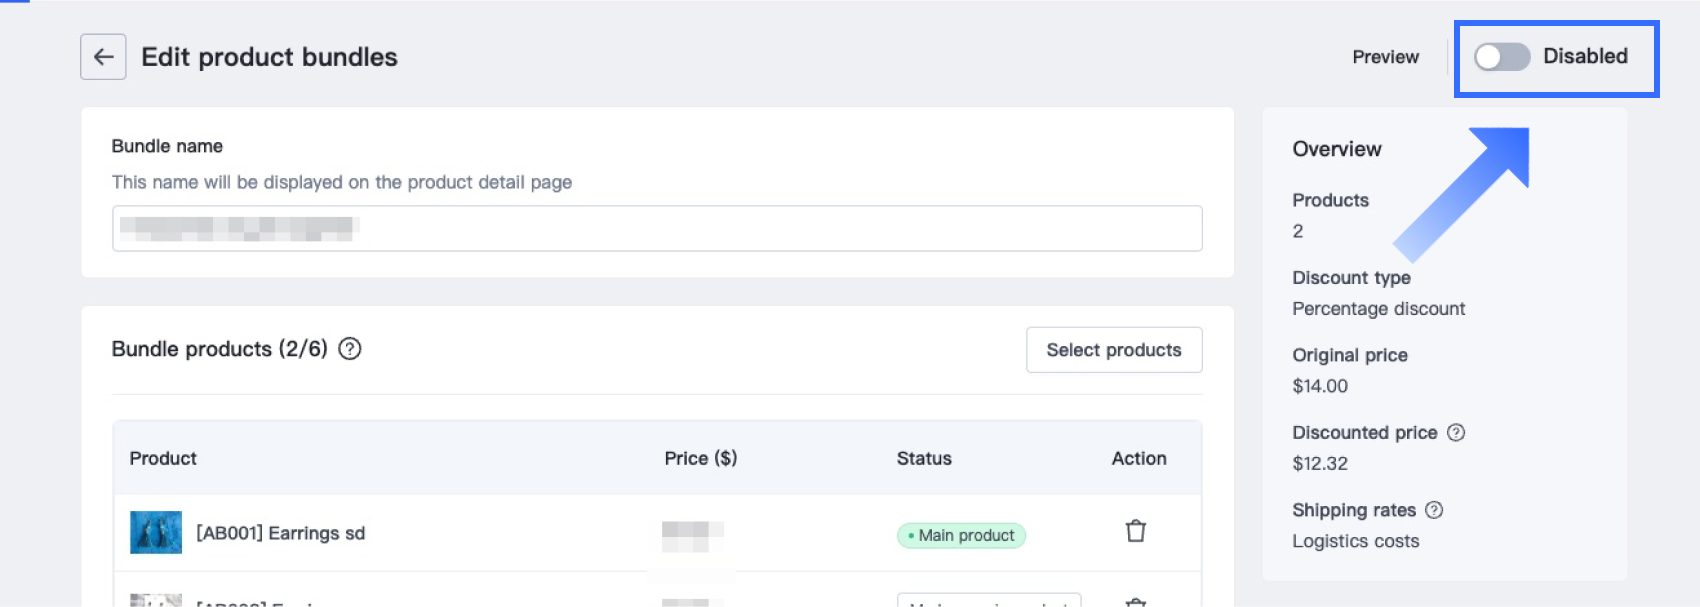Click the $12.32 discounted price value
Viewport: 1700px width, 607px height.
1320,464
